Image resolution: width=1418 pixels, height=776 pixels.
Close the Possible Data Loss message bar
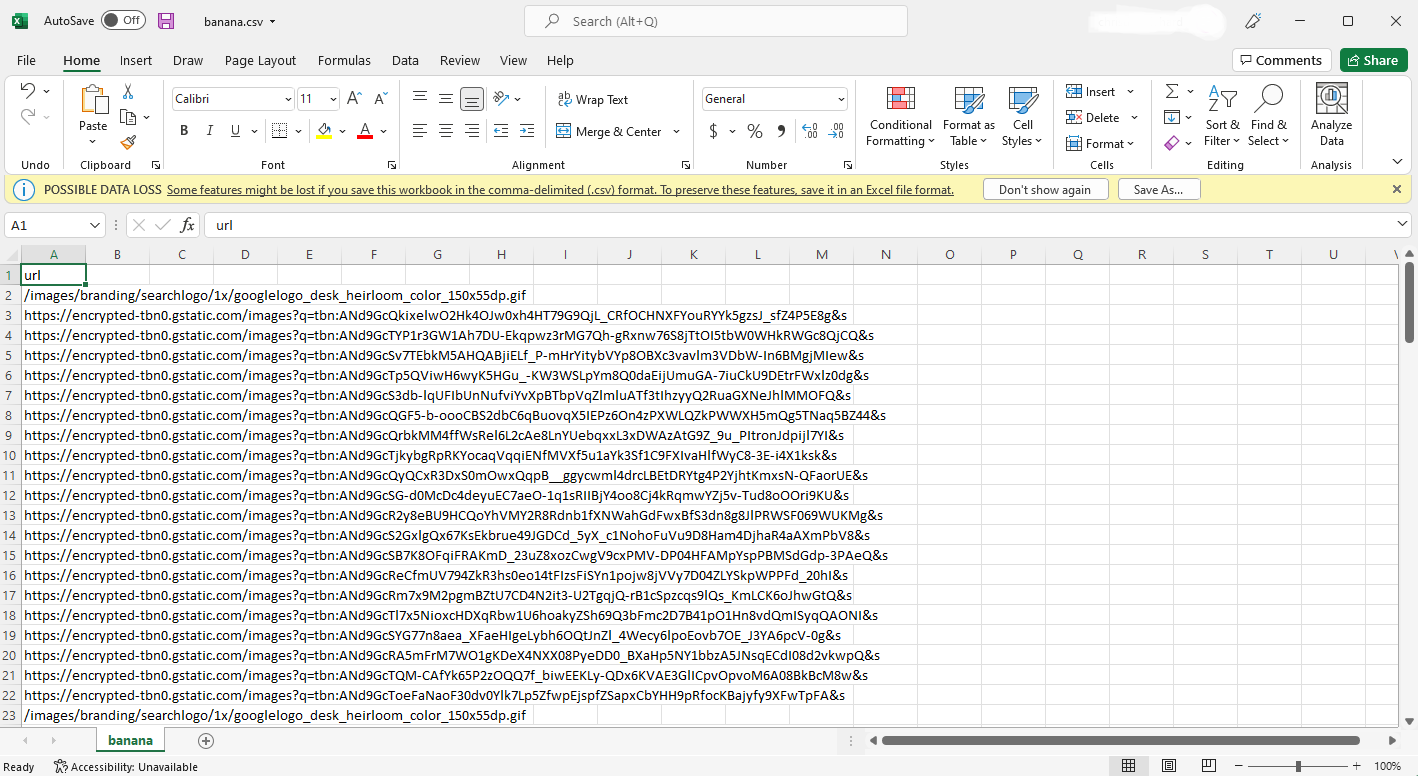1397,189
